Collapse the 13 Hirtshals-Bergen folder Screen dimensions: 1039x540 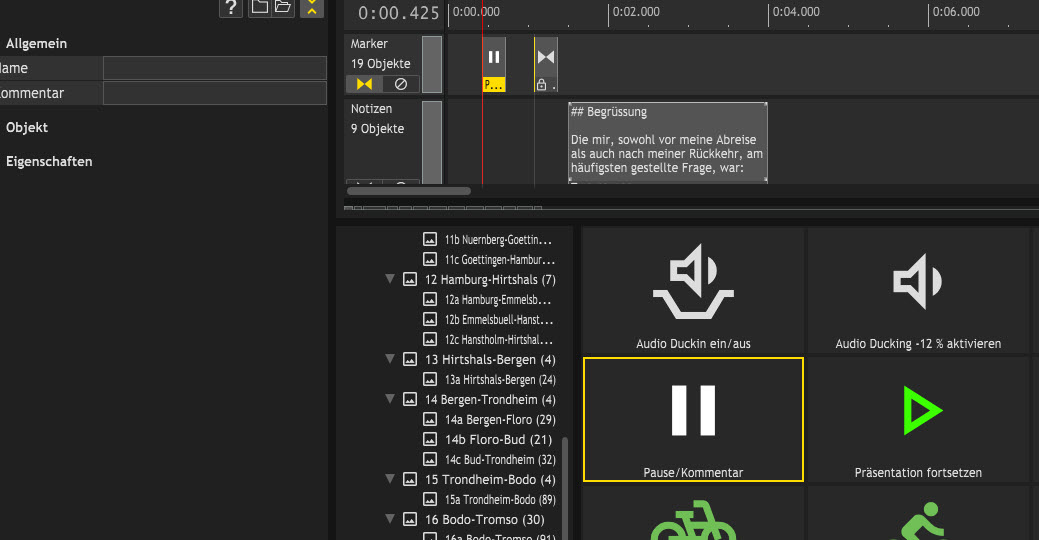[x=390, y=359]
